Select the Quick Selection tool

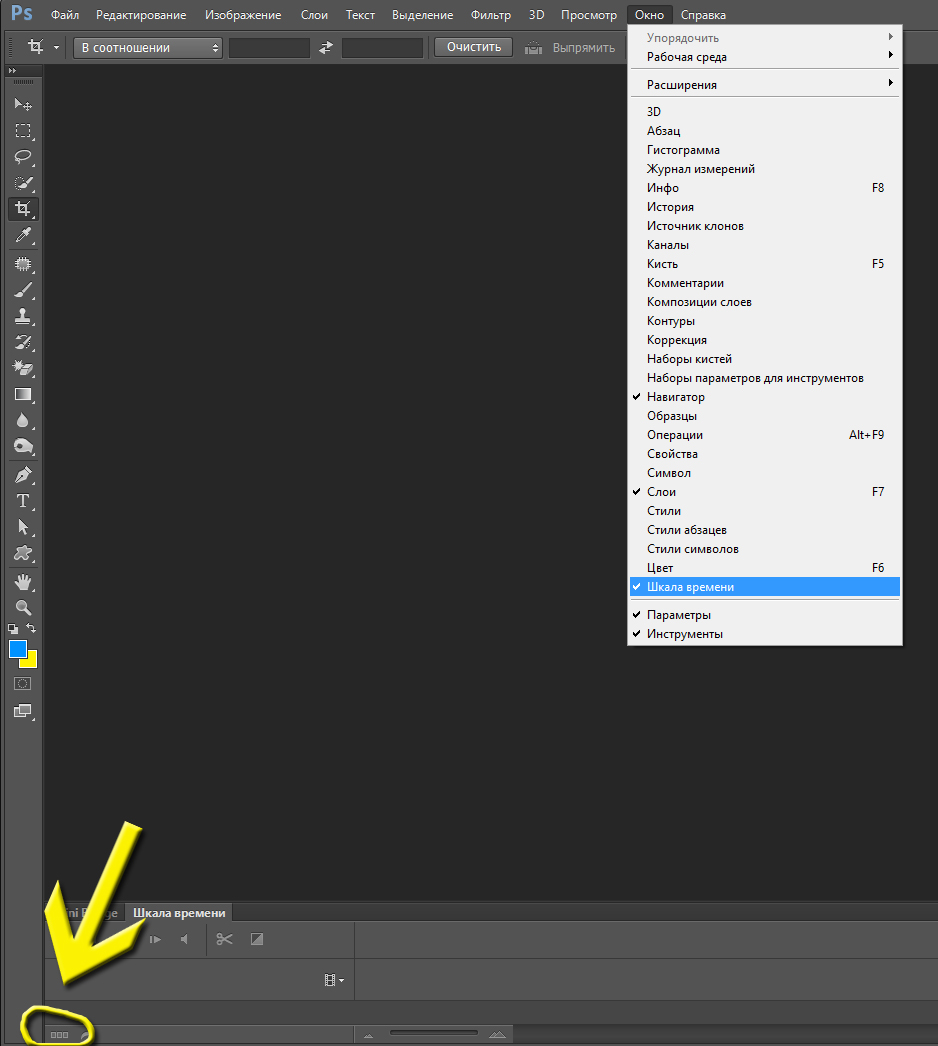point(23,183)
